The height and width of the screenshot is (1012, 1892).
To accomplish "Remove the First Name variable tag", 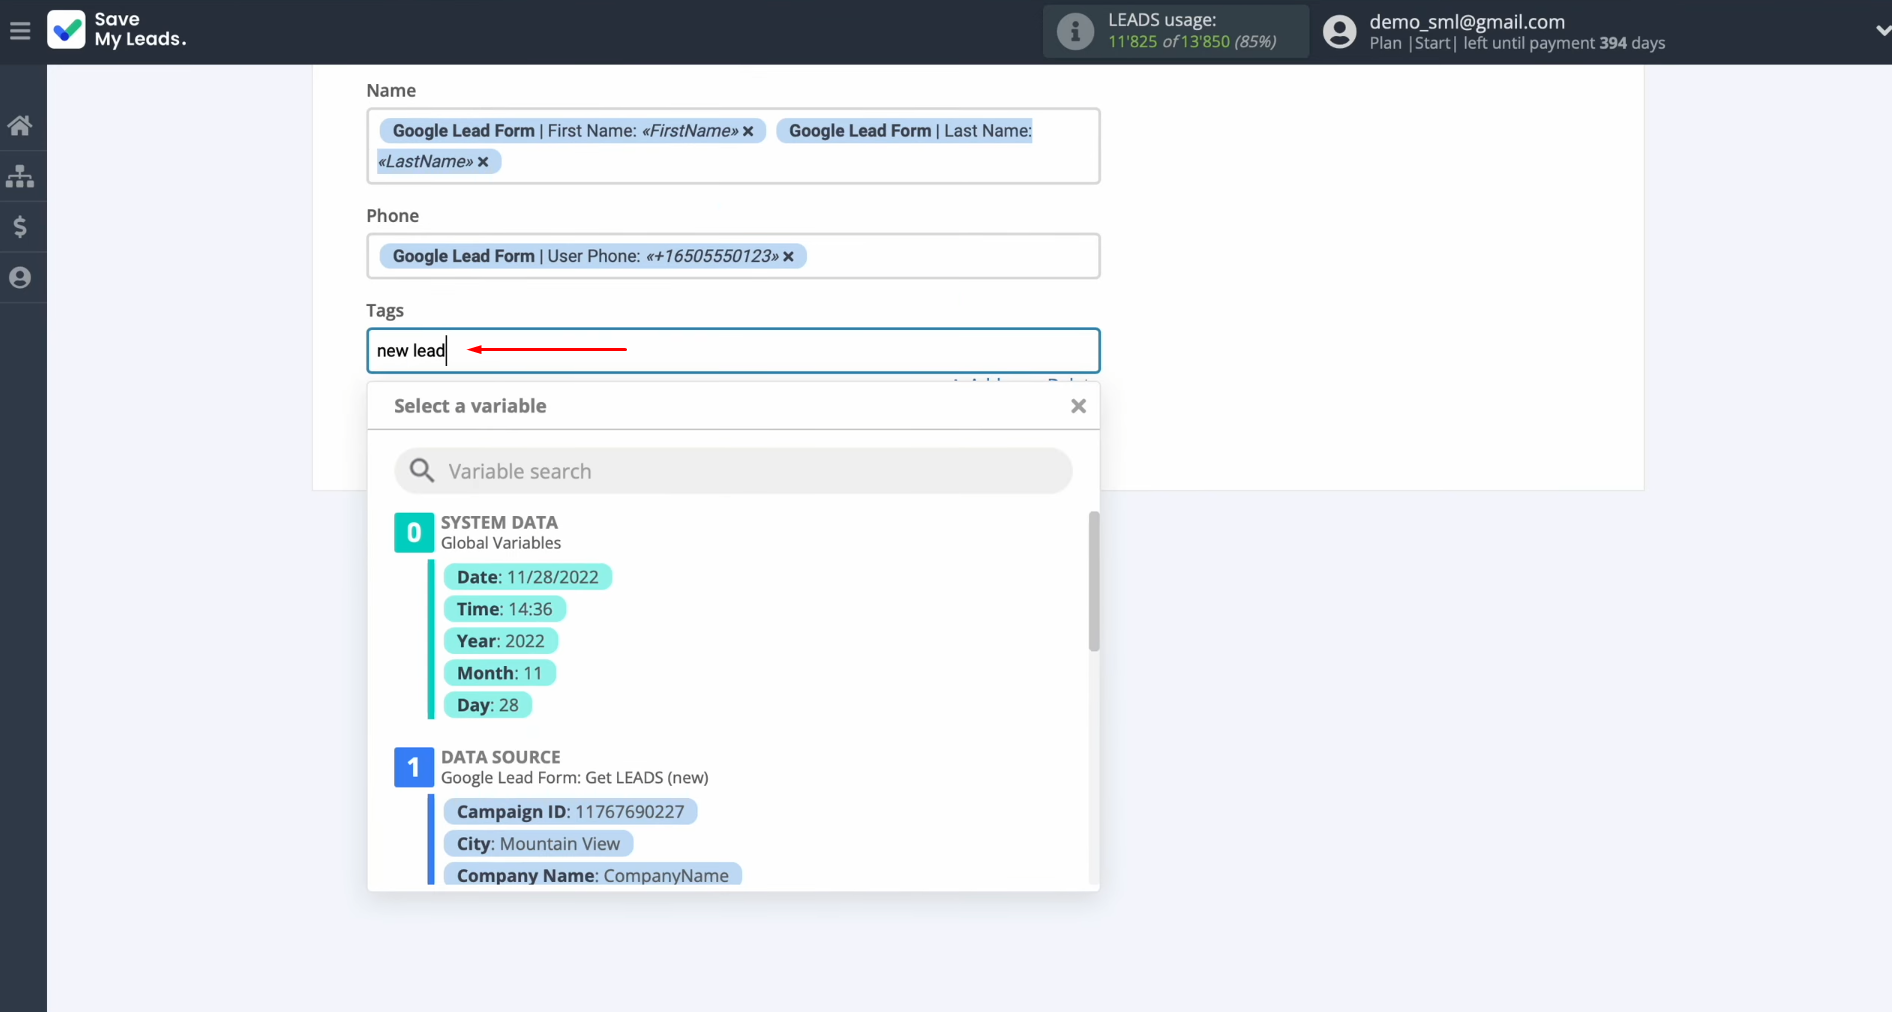I will point(748,131).
